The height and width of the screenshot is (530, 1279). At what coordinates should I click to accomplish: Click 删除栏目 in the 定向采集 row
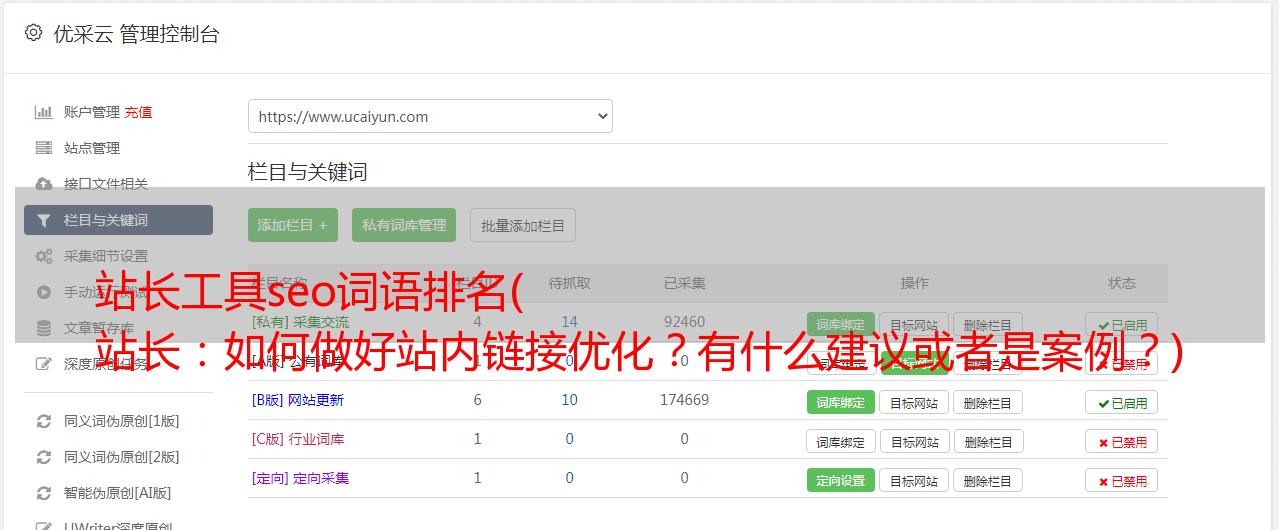pyautogui.click(x=988, y=480)
